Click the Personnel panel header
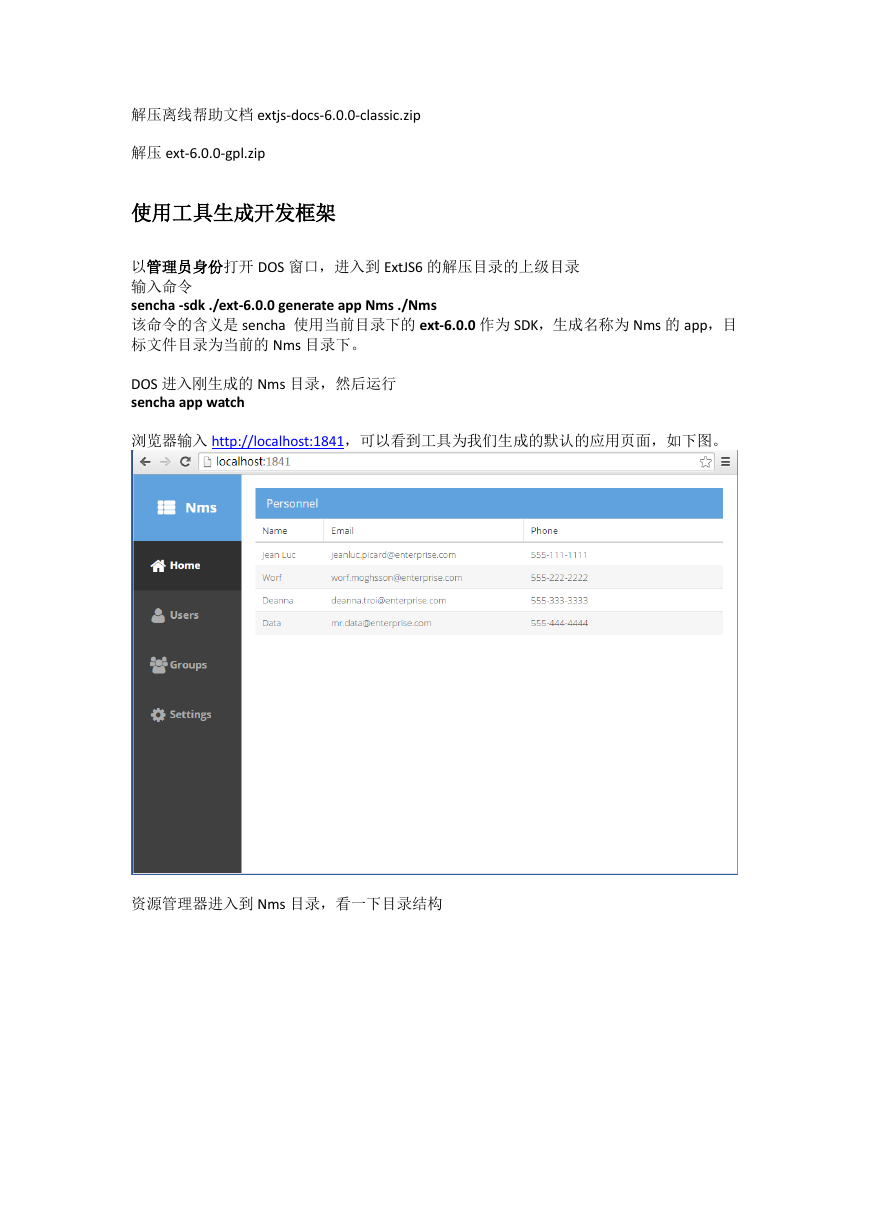The width and height of the screenshot is (869, 1228). [489, 503]
